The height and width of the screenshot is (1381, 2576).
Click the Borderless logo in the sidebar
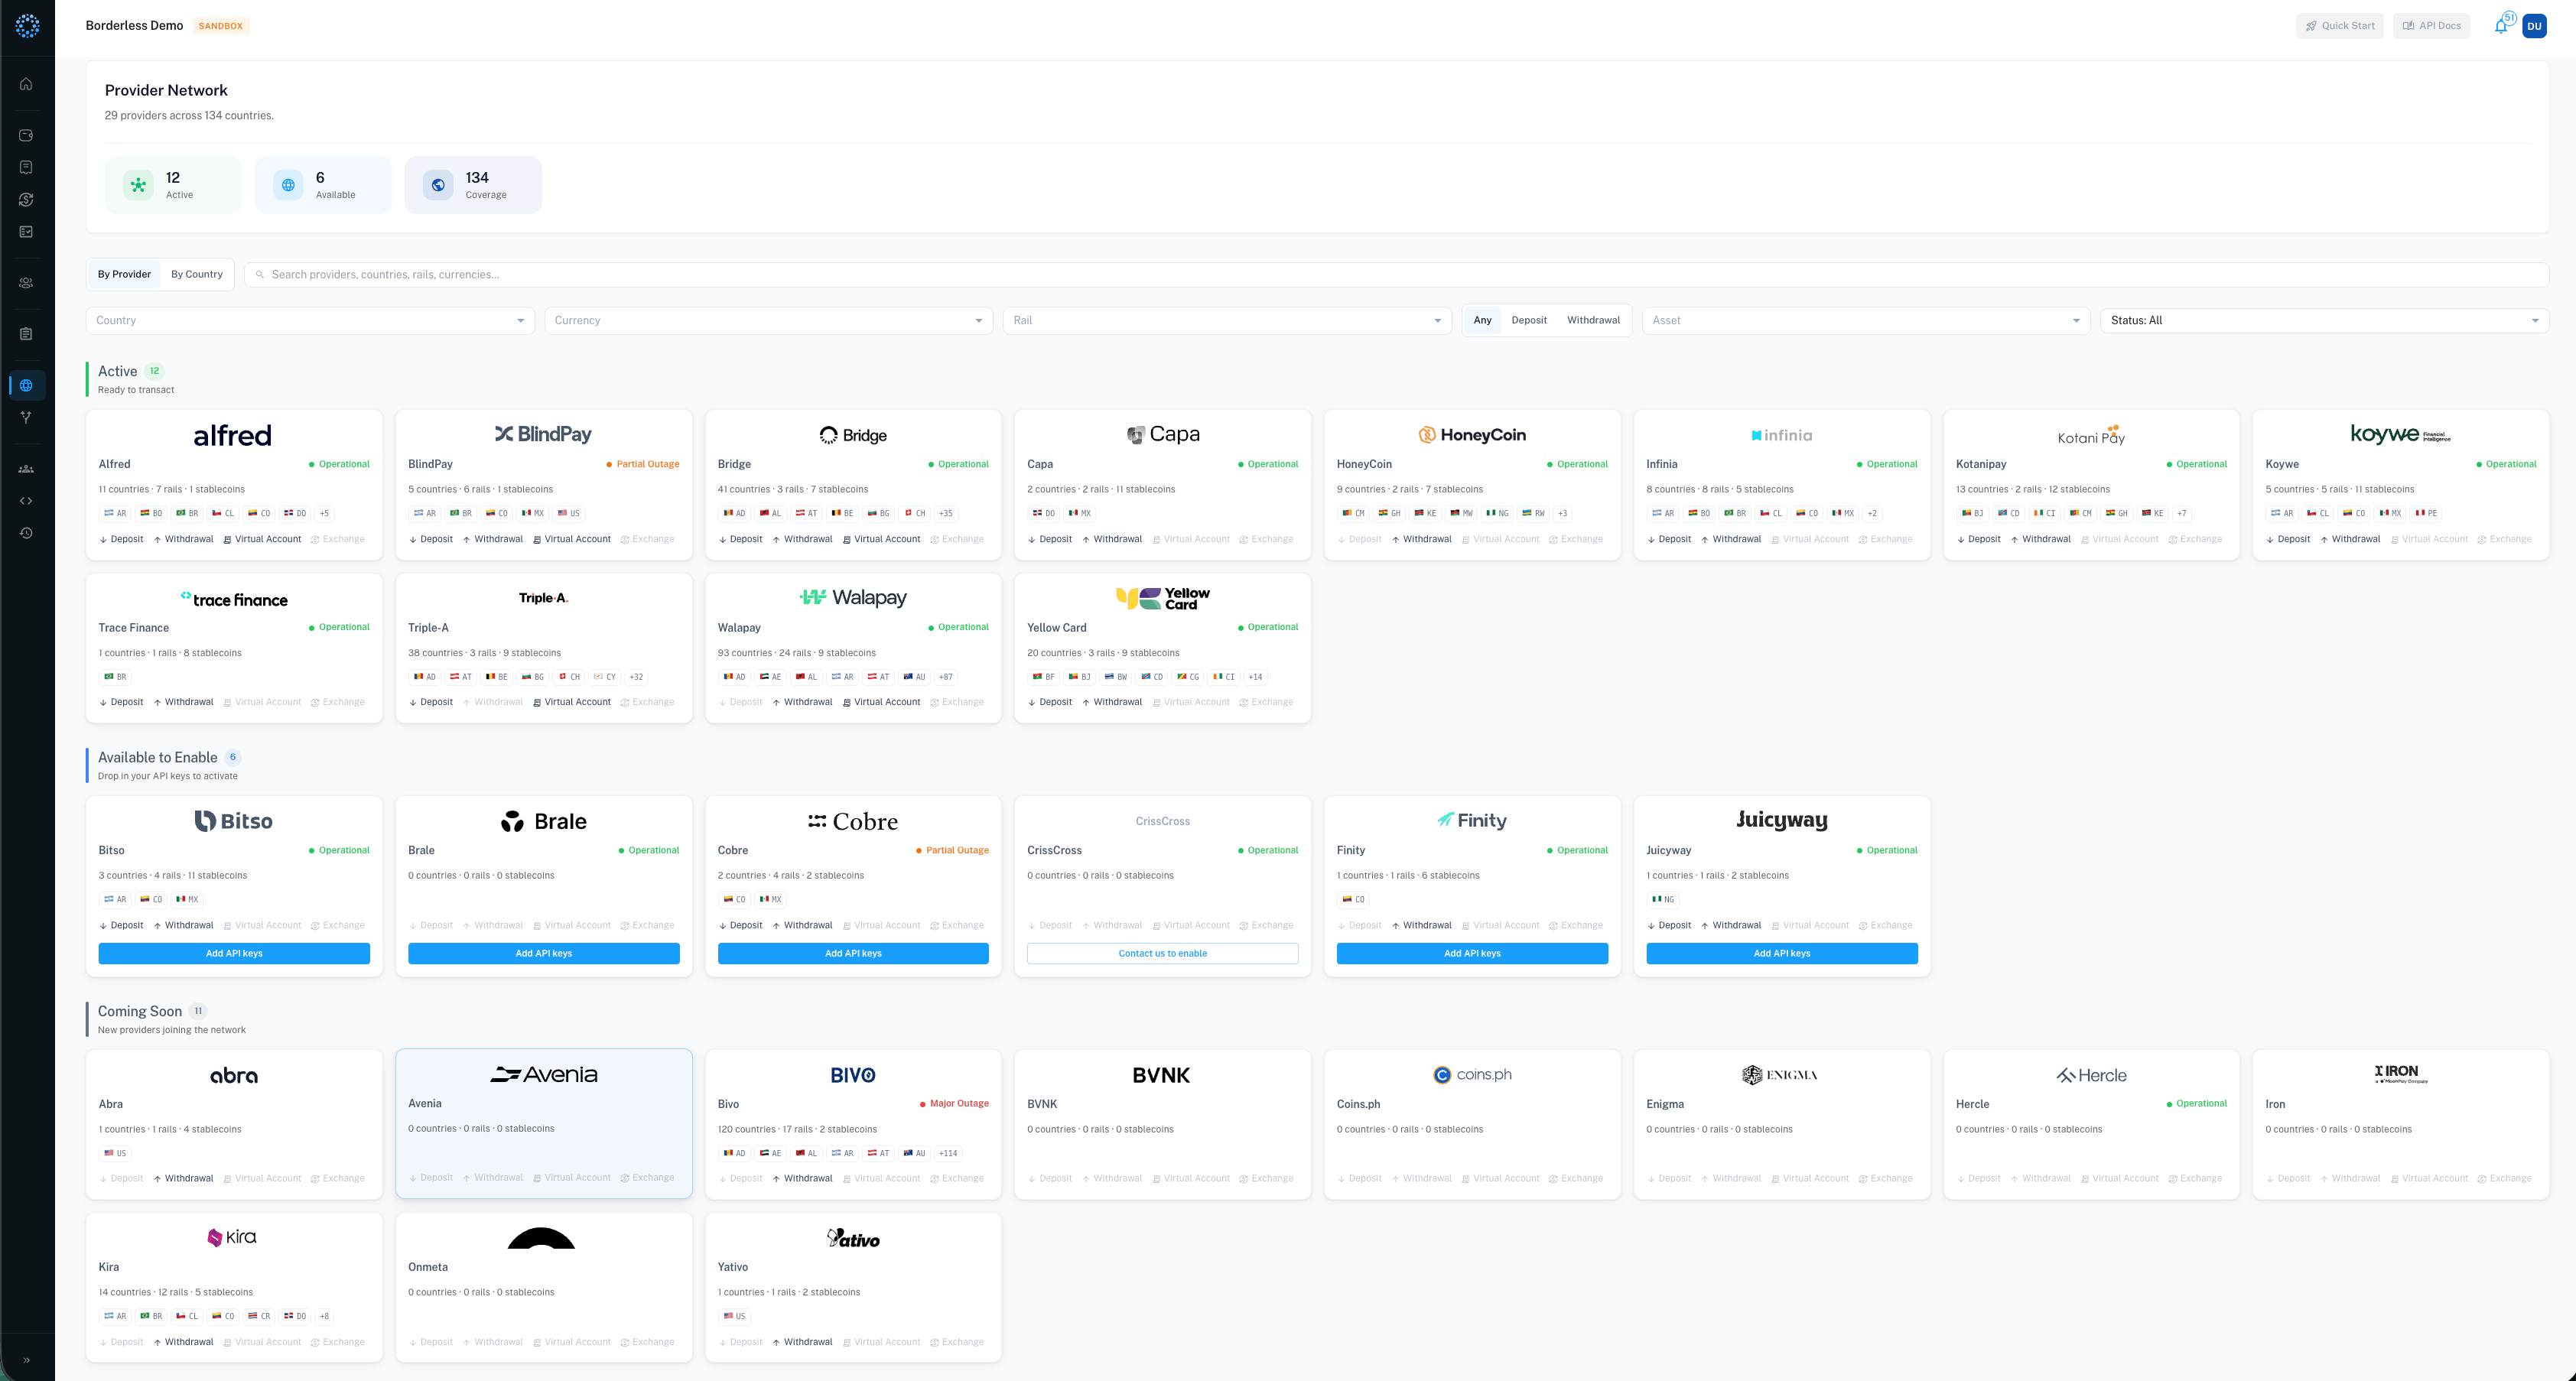tap(27, 26)
